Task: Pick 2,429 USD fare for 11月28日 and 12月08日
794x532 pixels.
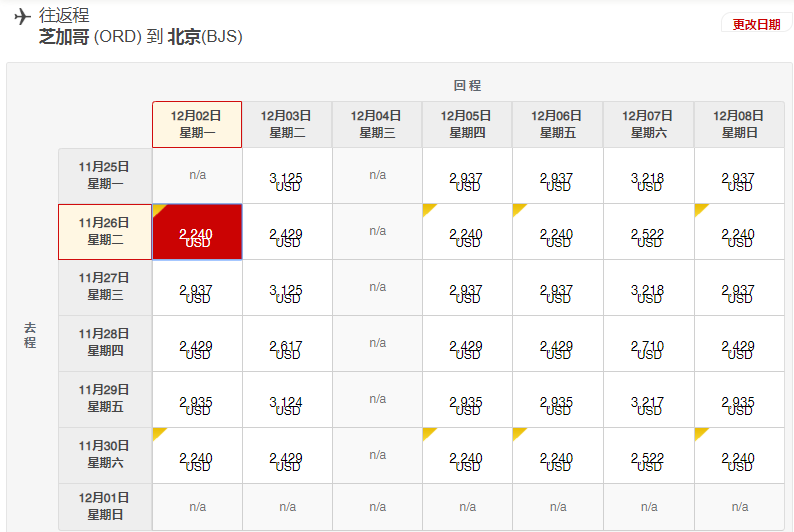Action: 739,344
